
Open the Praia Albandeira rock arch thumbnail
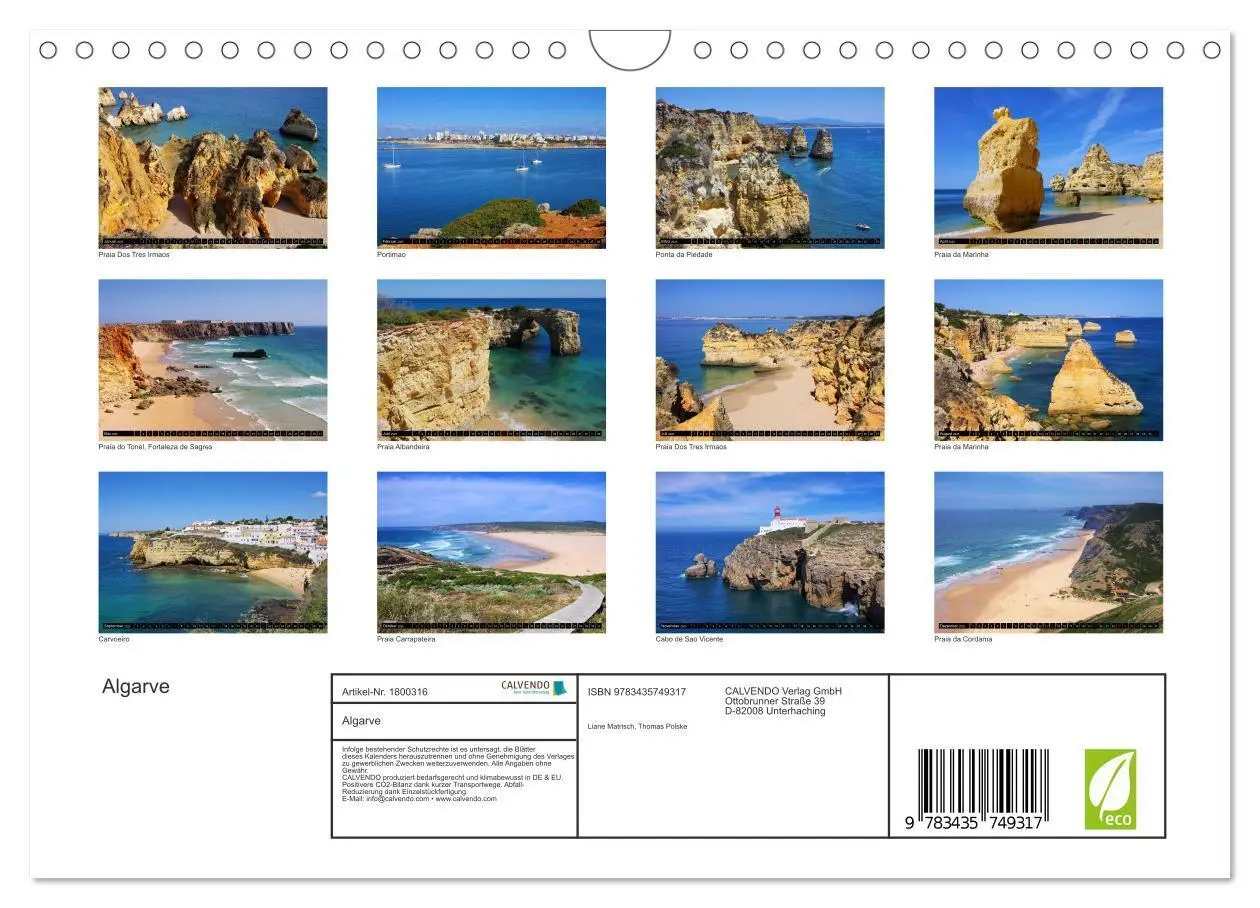click(x=491, y=360)
